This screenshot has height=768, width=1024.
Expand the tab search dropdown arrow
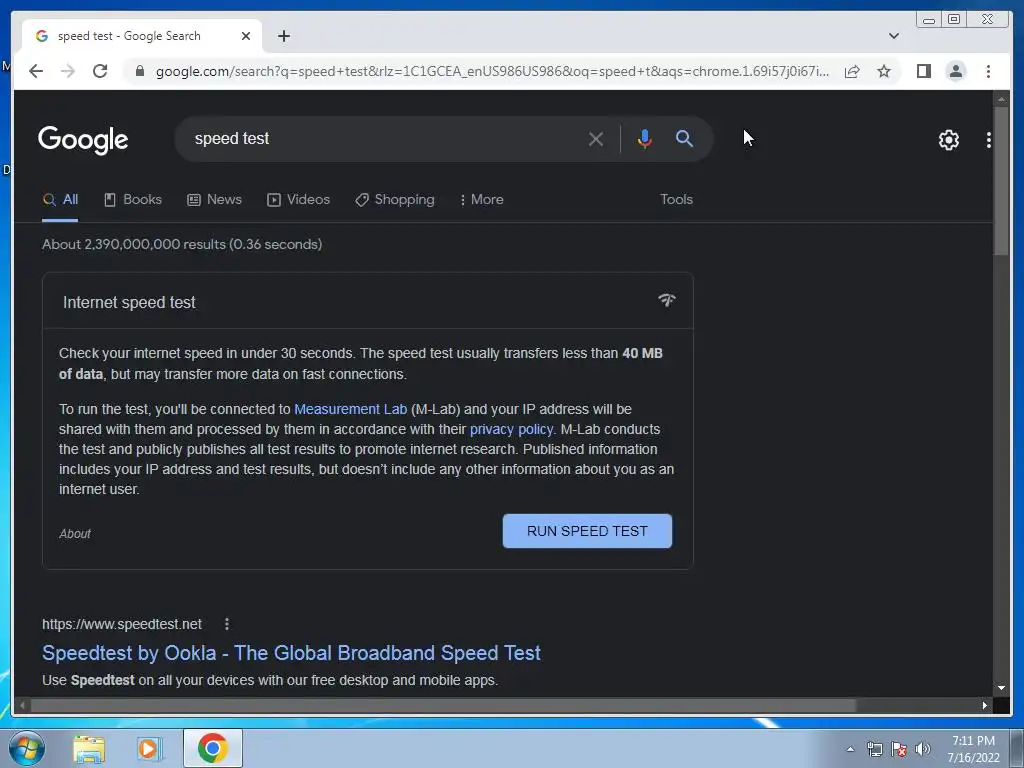pyautogui.click(x=894, y=36)
